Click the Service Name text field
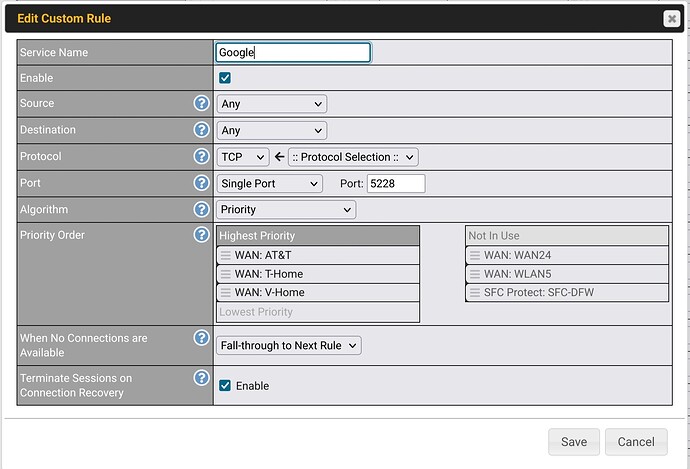The height and width of the screenshot is (469, 690). coord(293,52)
